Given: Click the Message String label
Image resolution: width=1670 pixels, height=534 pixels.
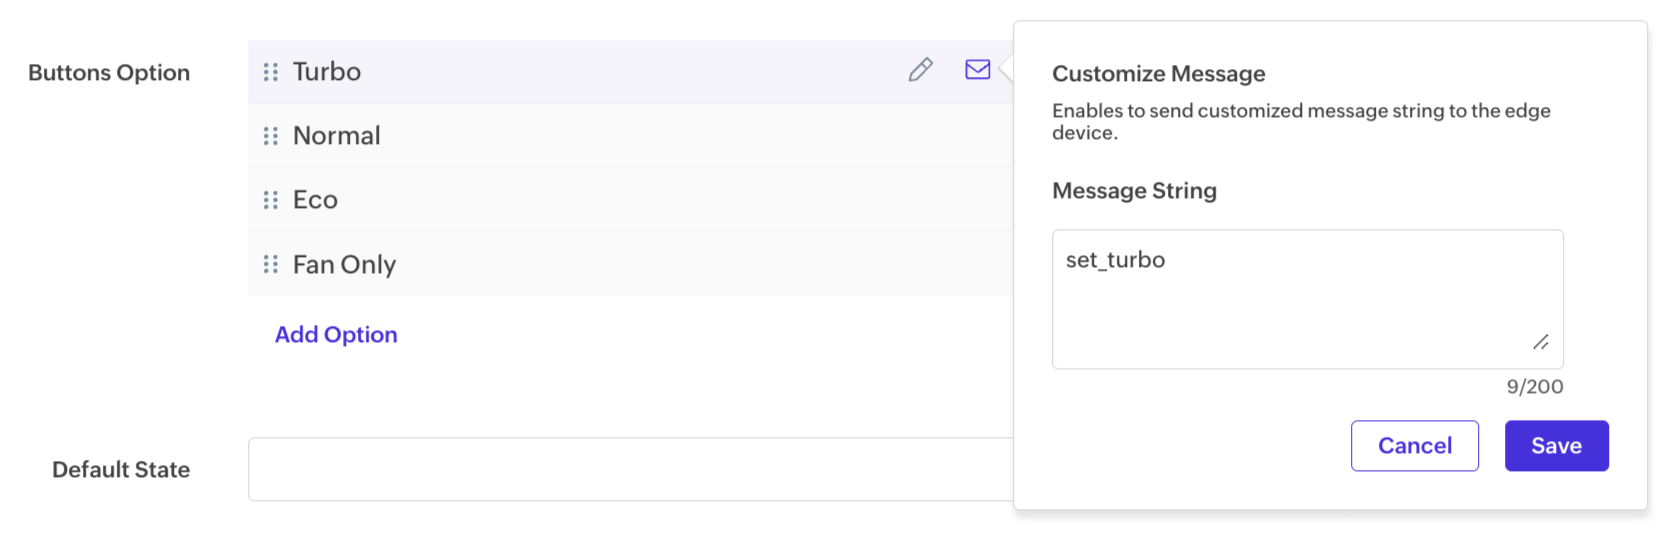Looking at the screenshot, I should [1135, 191].
